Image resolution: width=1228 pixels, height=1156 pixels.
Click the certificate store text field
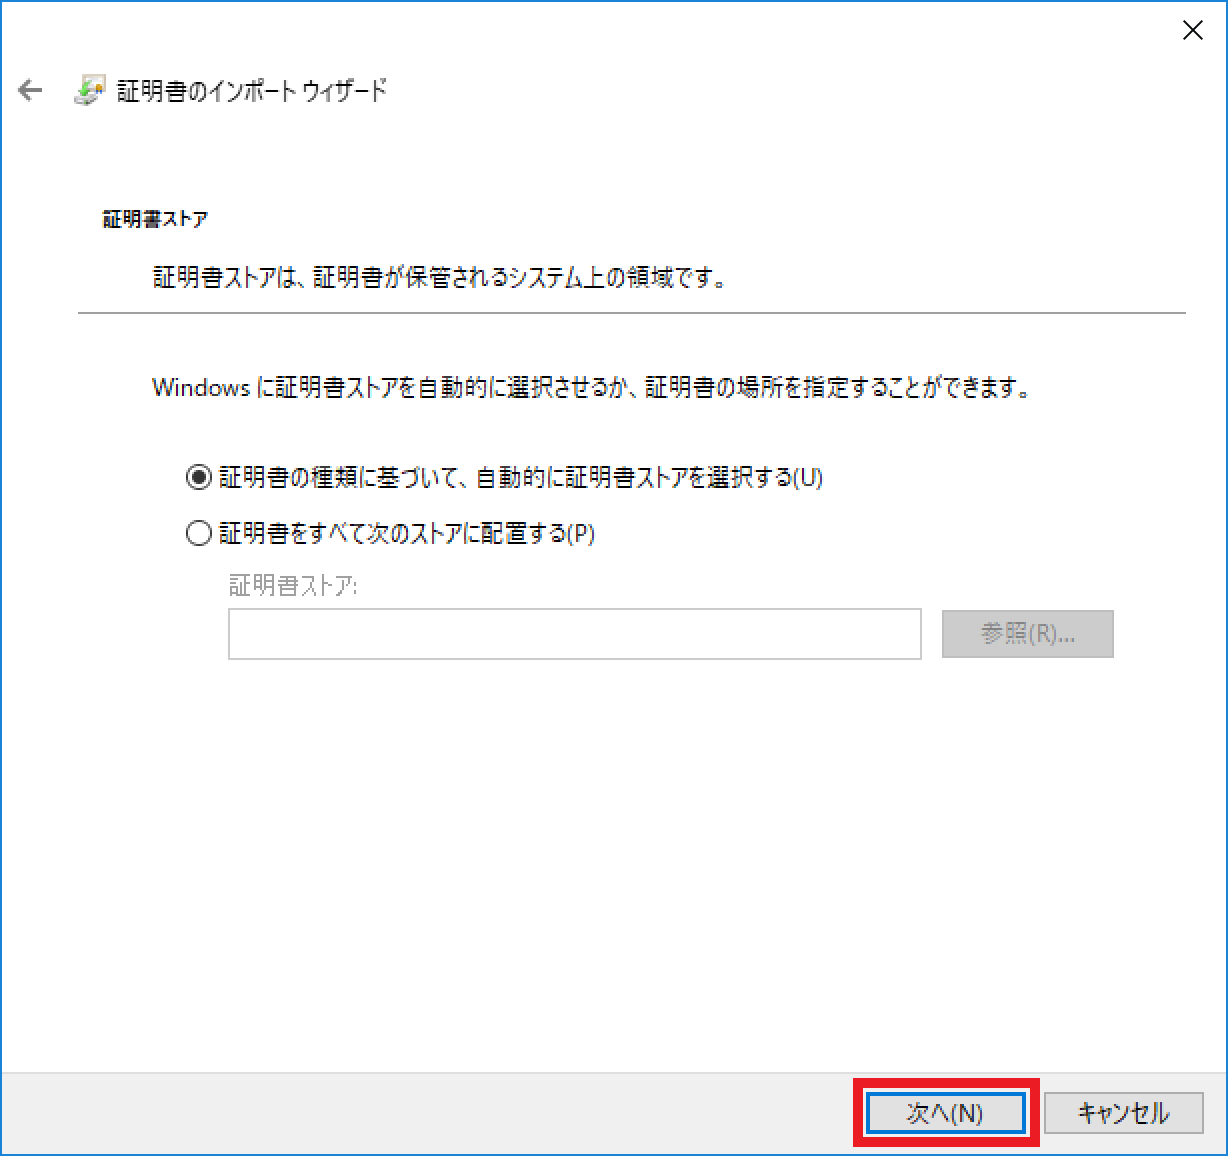[574, 634]
